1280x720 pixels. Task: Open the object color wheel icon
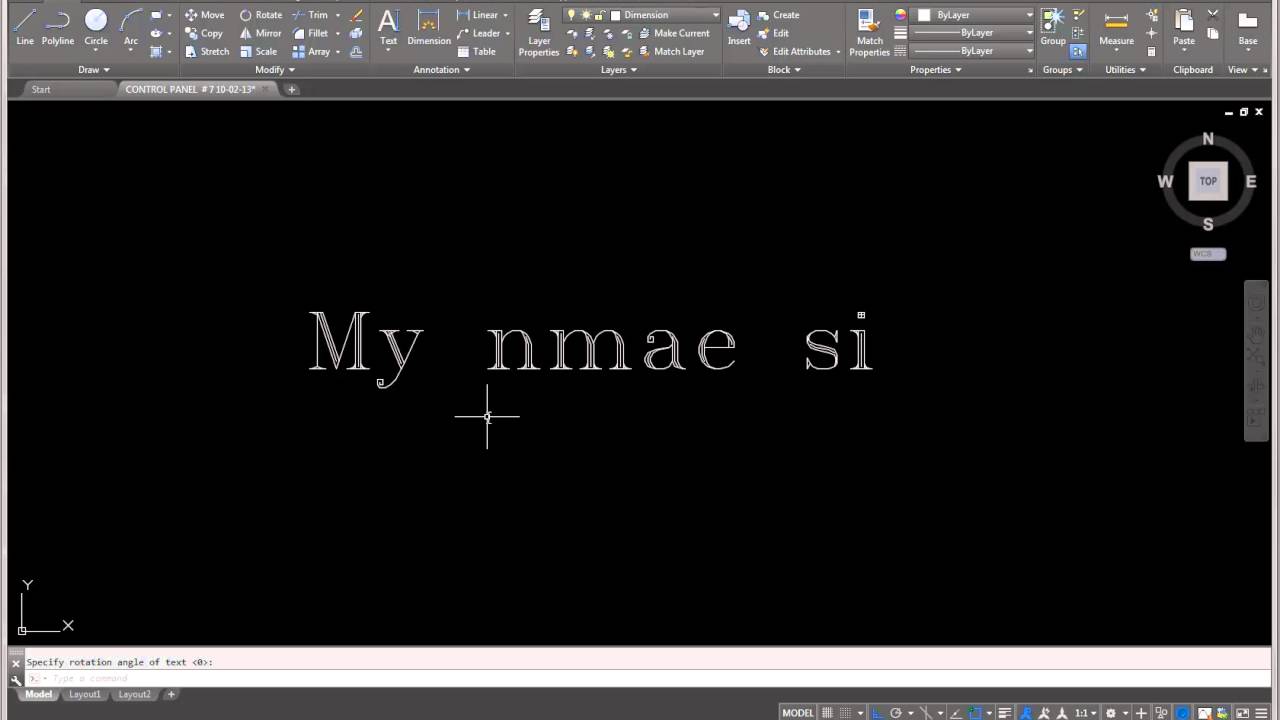pyautogui.click(x=900, y=15)
